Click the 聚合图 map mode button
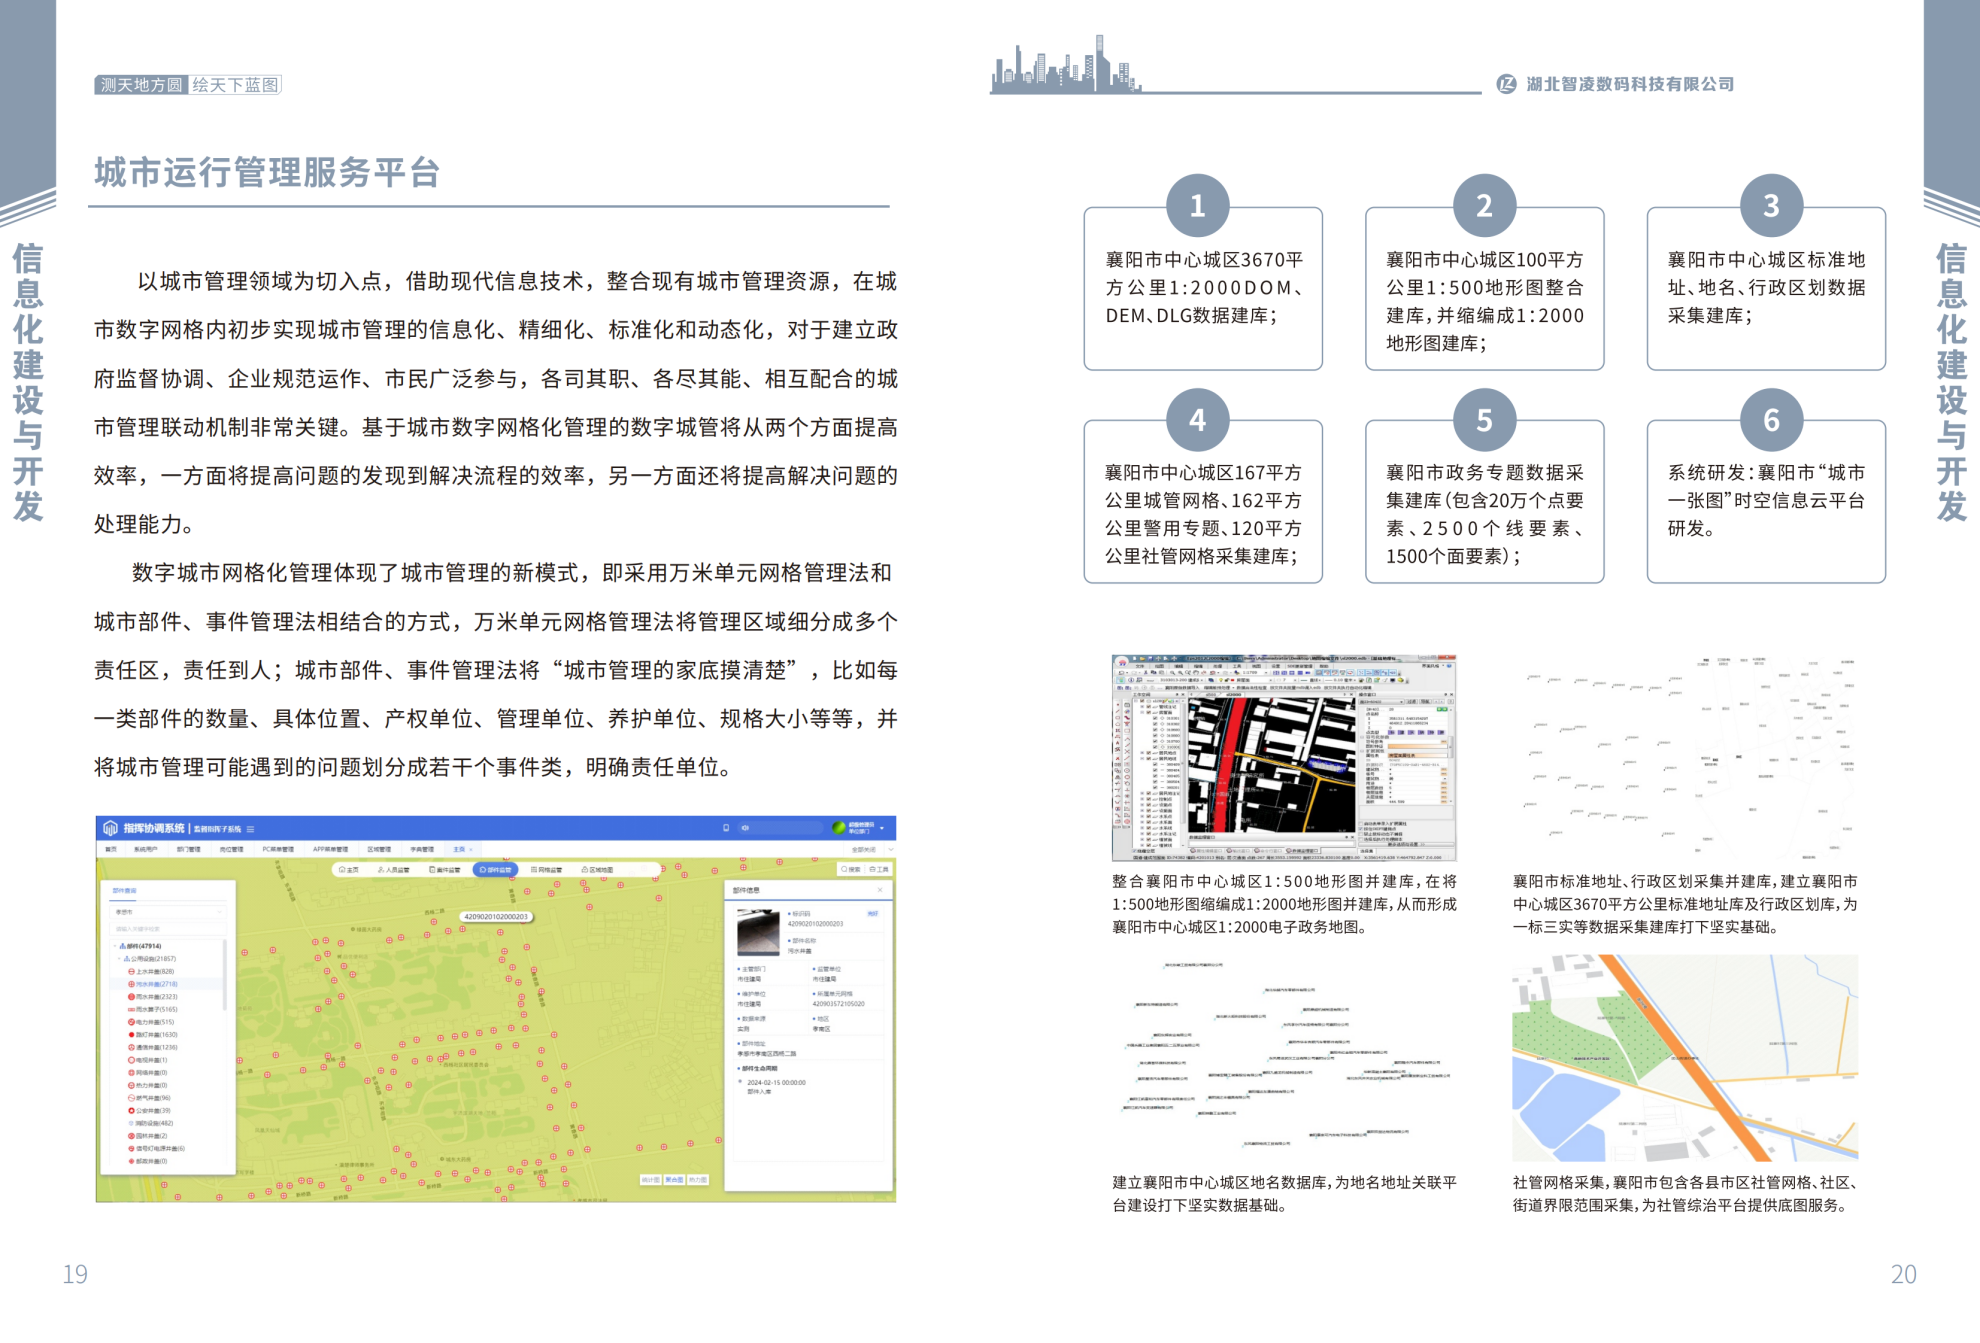The width and height of the screenshot is (1980, 1343). [x=675, y=1180]
